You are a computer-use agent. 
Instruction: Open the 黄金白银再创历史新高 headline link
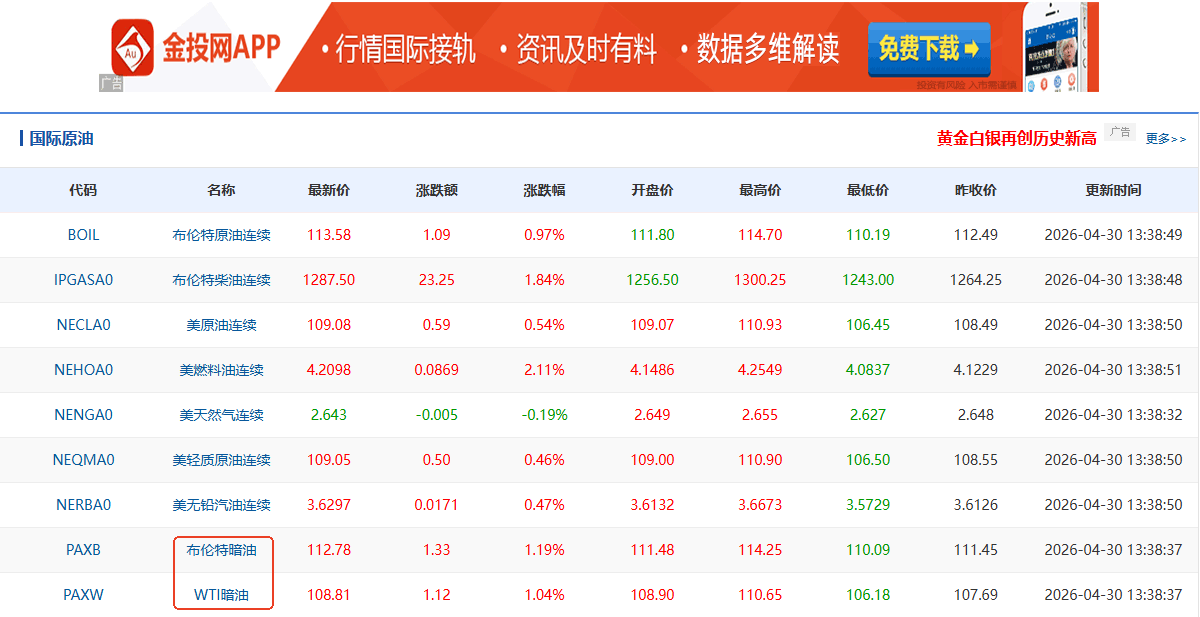click(1016, 139)
